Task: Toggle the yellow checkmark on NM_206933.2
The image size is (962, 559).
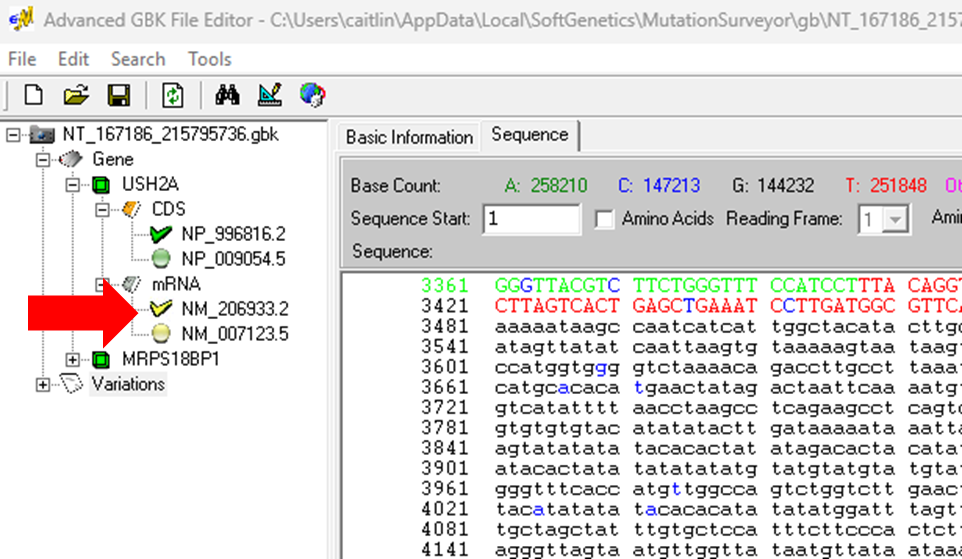Action: pyautogui.click(x=161, y=309)
